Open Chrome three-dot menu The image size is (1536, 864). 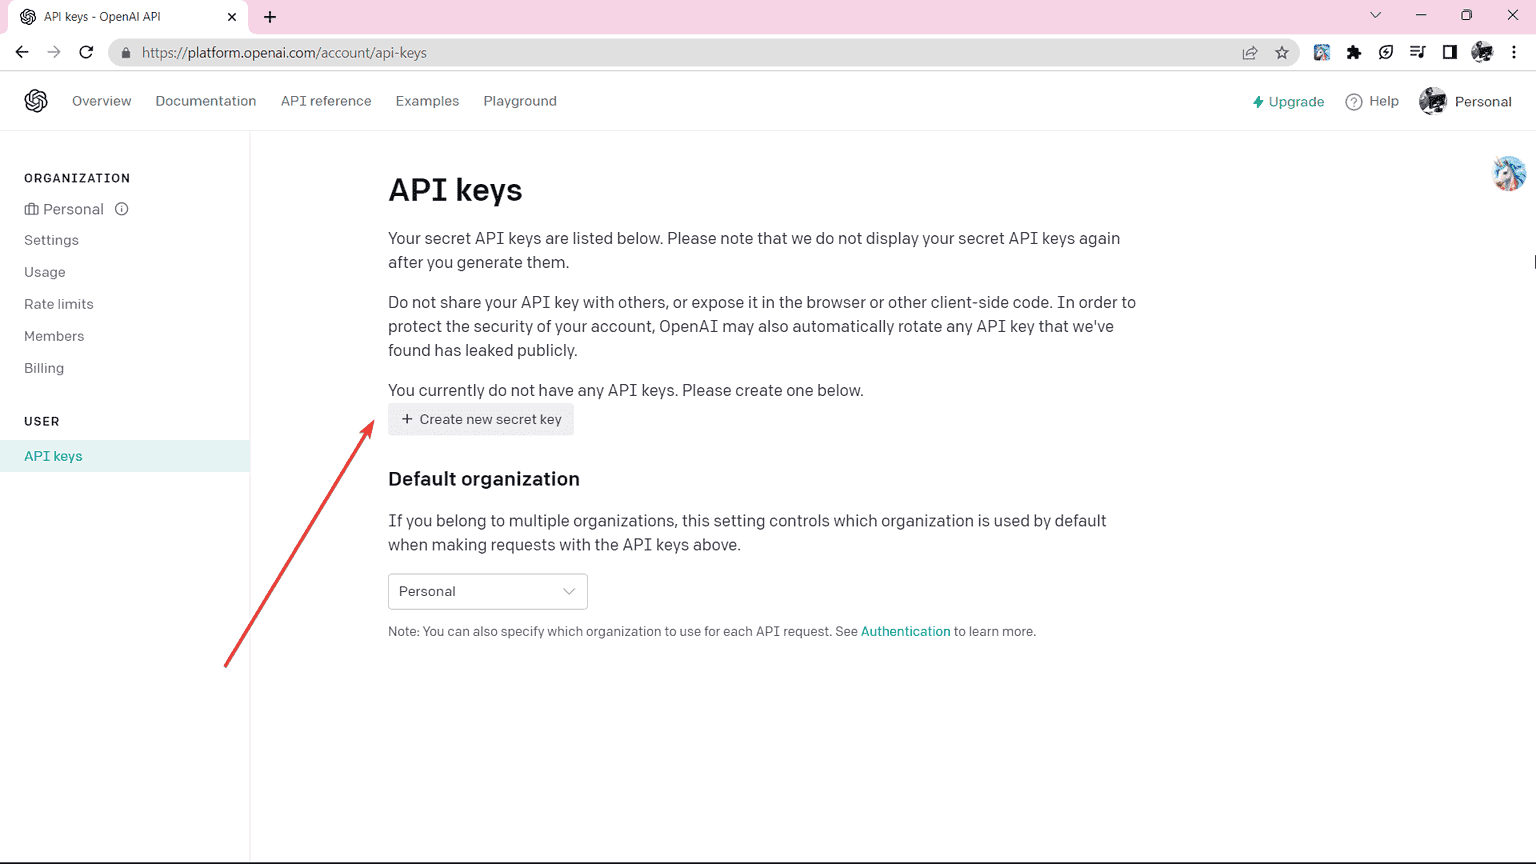pos(1514,53)
